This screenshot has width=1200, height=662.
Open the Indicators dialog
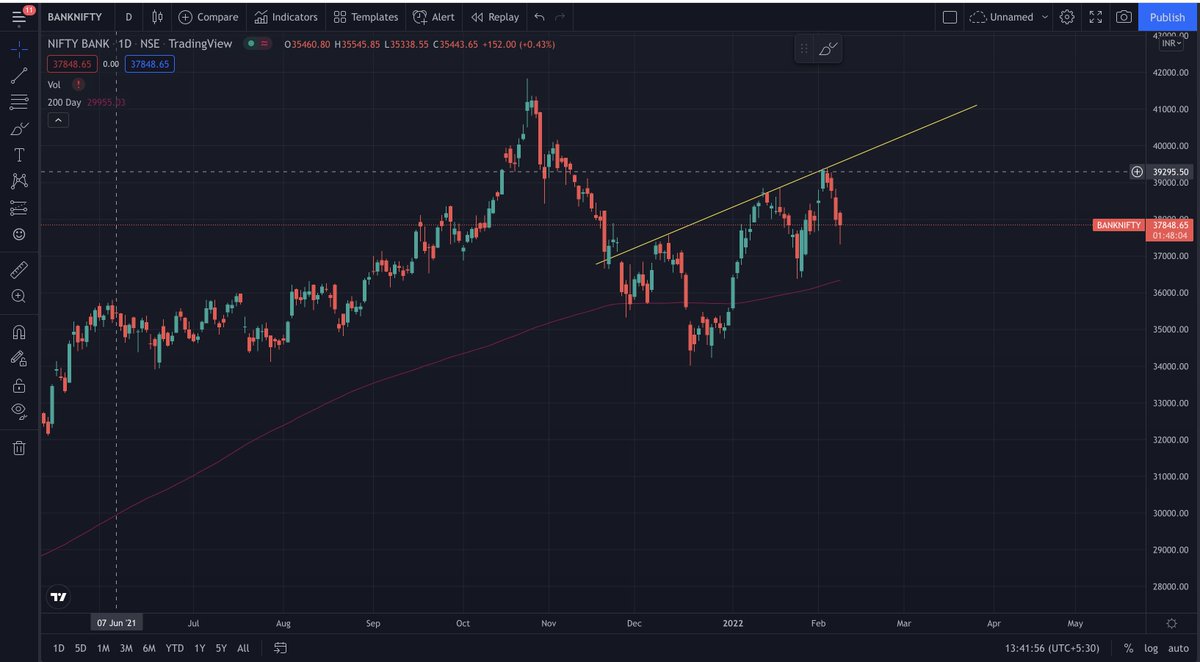[285, 17]
